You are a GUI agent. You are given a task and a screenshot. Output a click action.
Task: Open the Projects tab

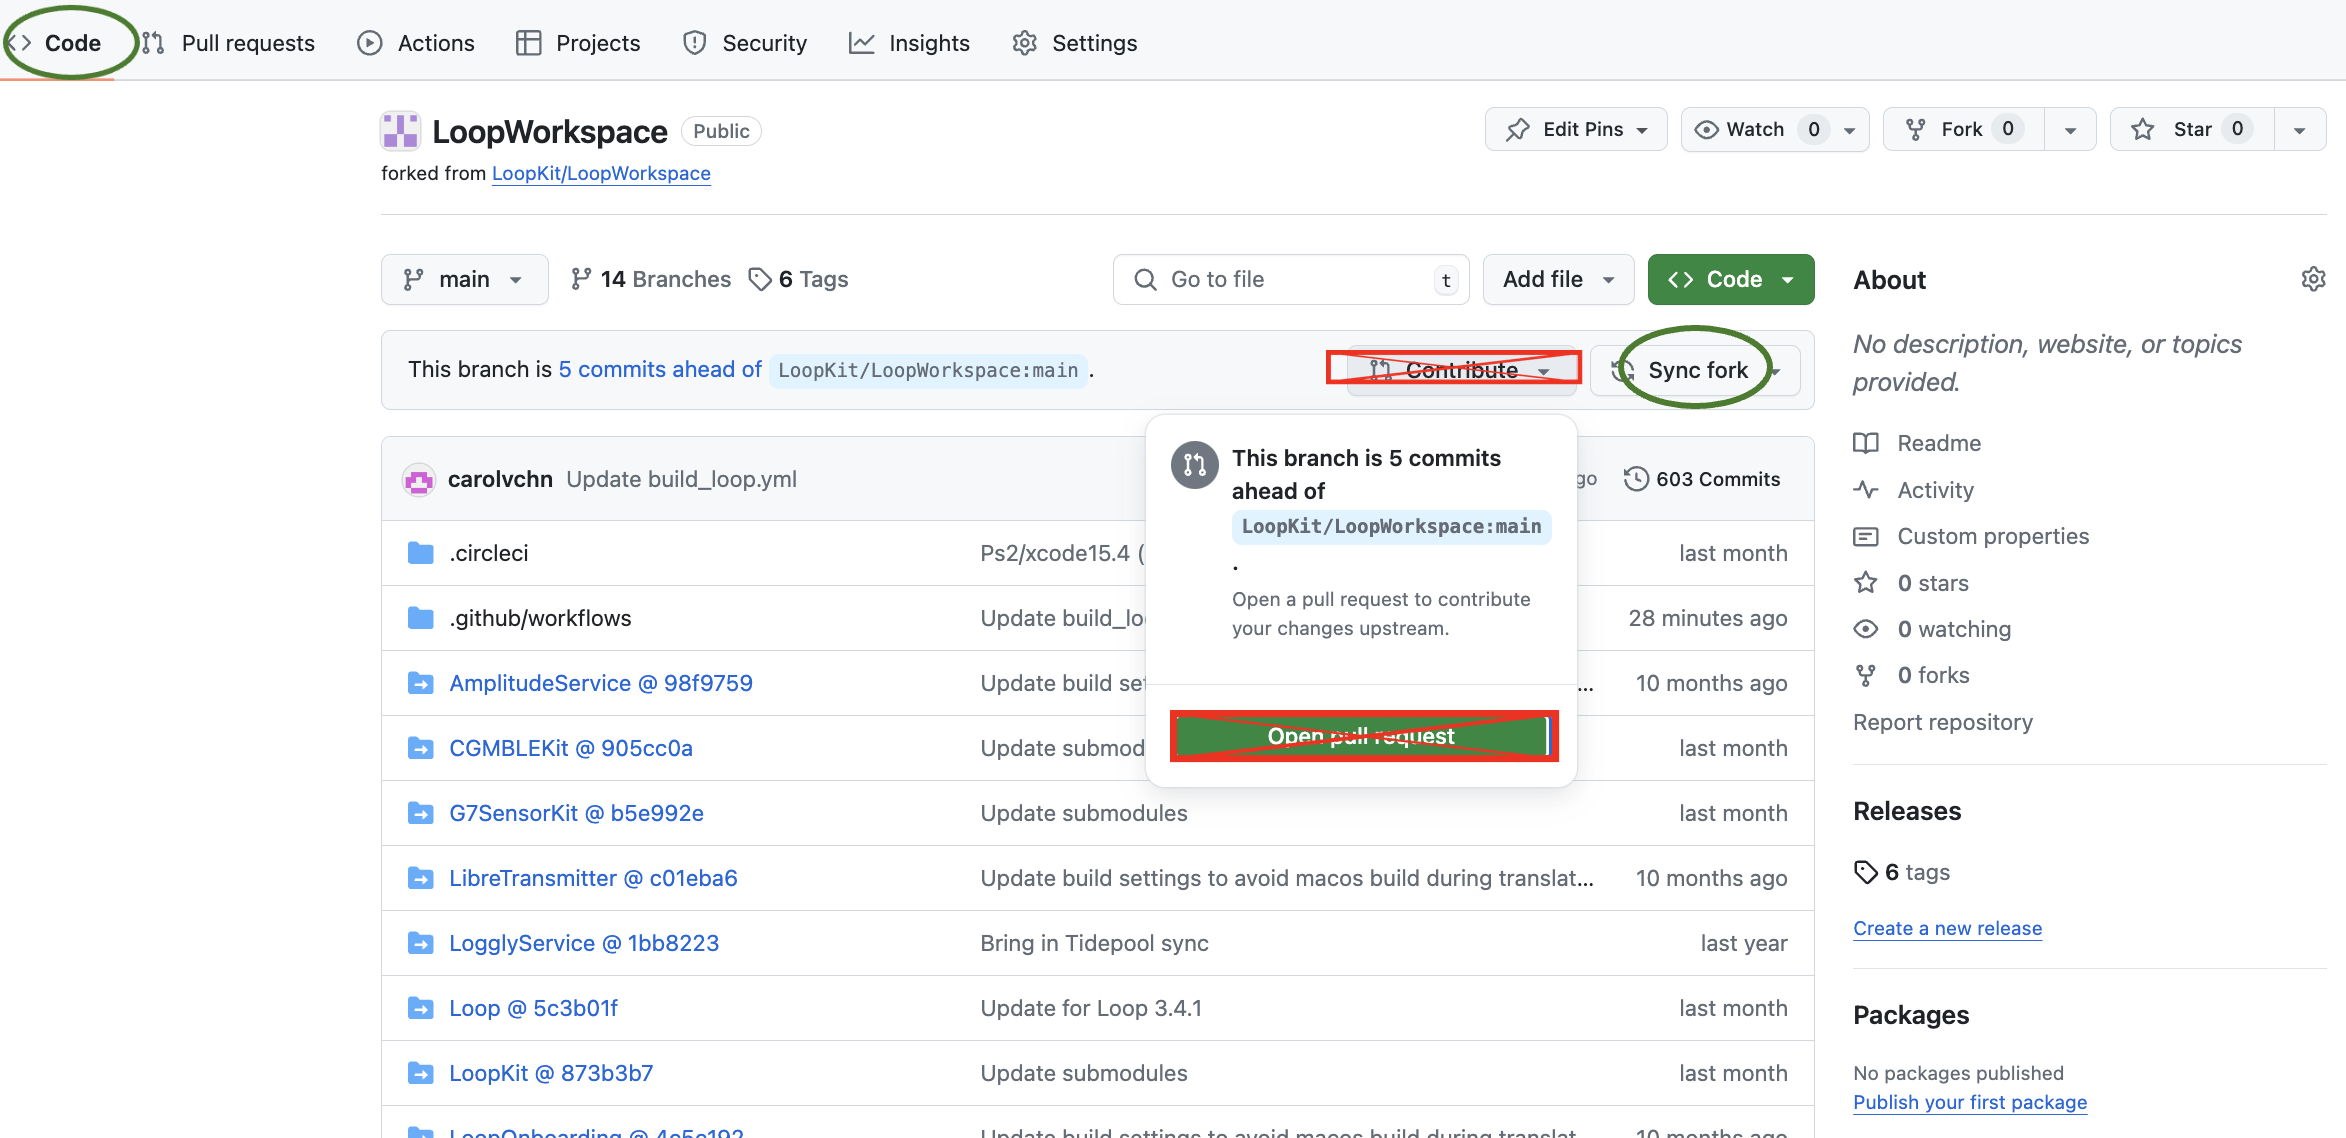pos(578,43)
